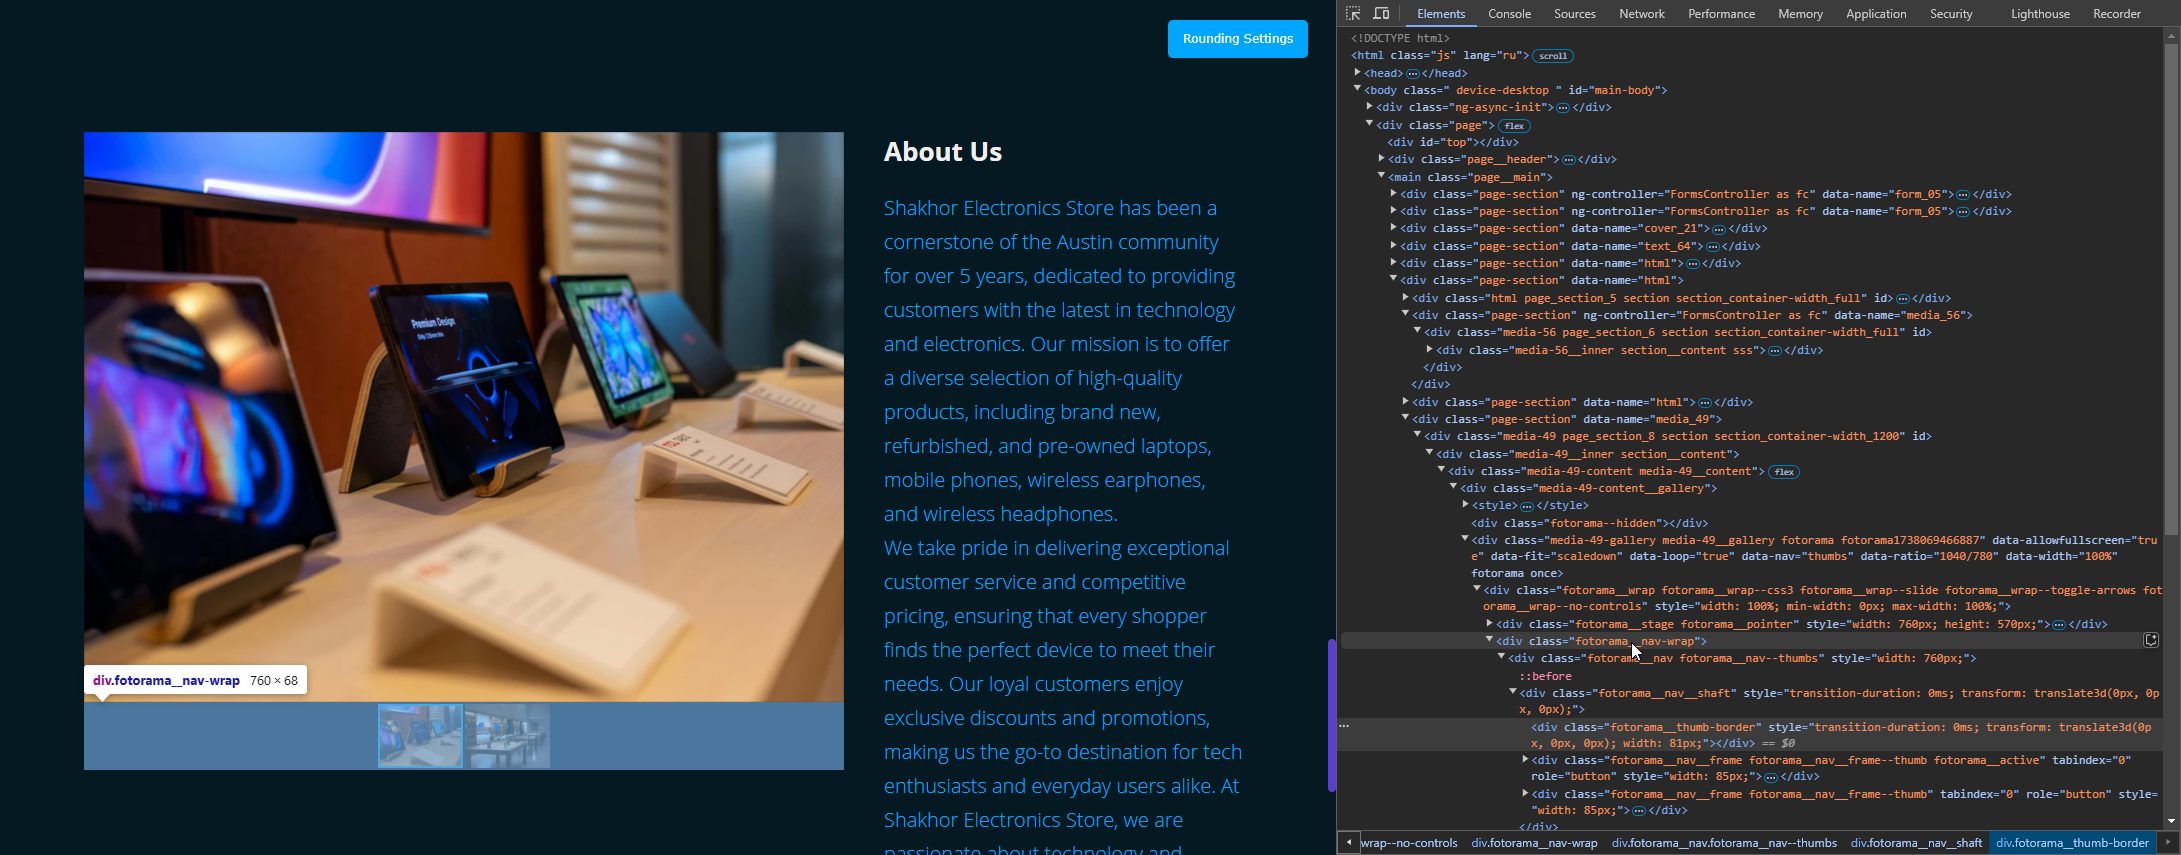Select the <!DOCTYPE html> row
Image resolution: width=2181 pixels, height=855 pixels.
pyautogui.click(x=1400, y=38)
